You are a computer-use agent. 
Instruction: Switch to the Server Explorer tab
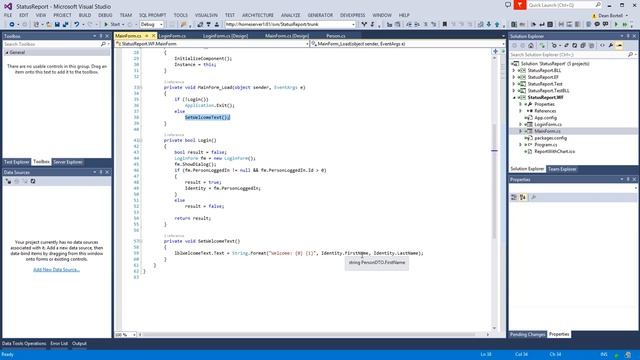(68, 162)
